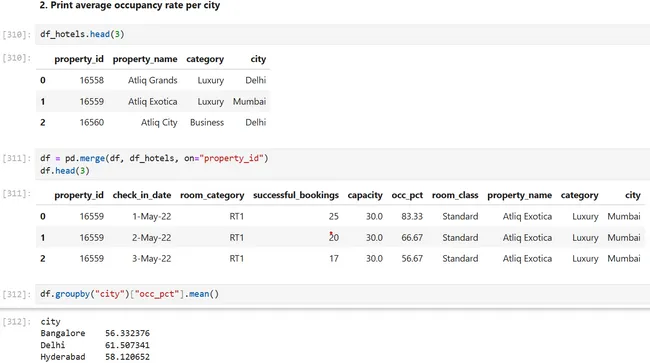Viewport: 650px width, 363px height.
Task: Click successful bookings value 25
Action: 334,216
